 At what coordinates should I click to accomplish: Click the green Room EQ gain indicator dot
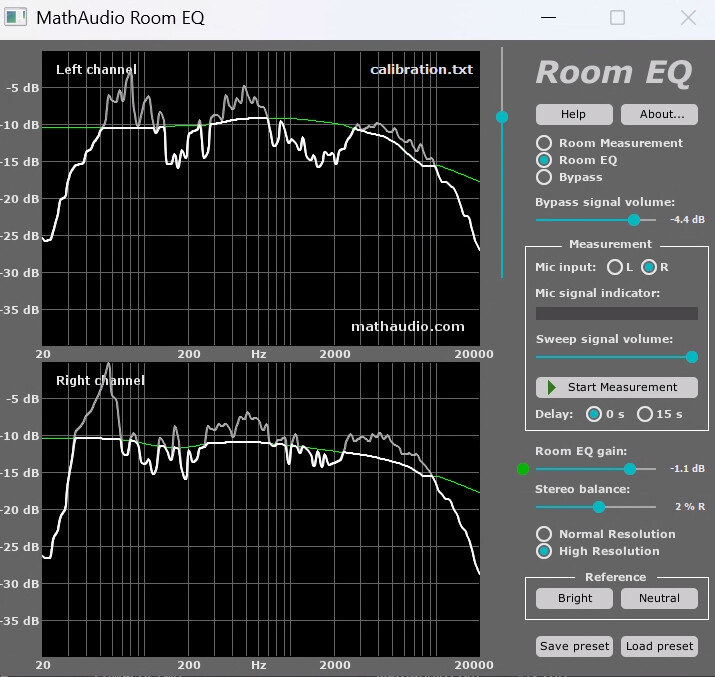(x=523, y=468)
